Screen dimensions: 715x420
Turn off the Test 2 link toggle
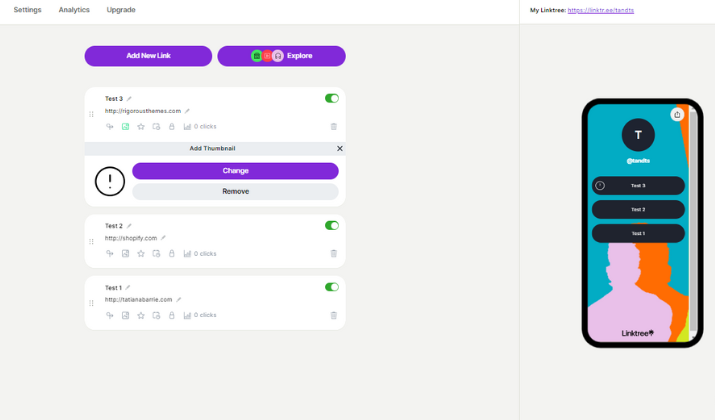332,226
